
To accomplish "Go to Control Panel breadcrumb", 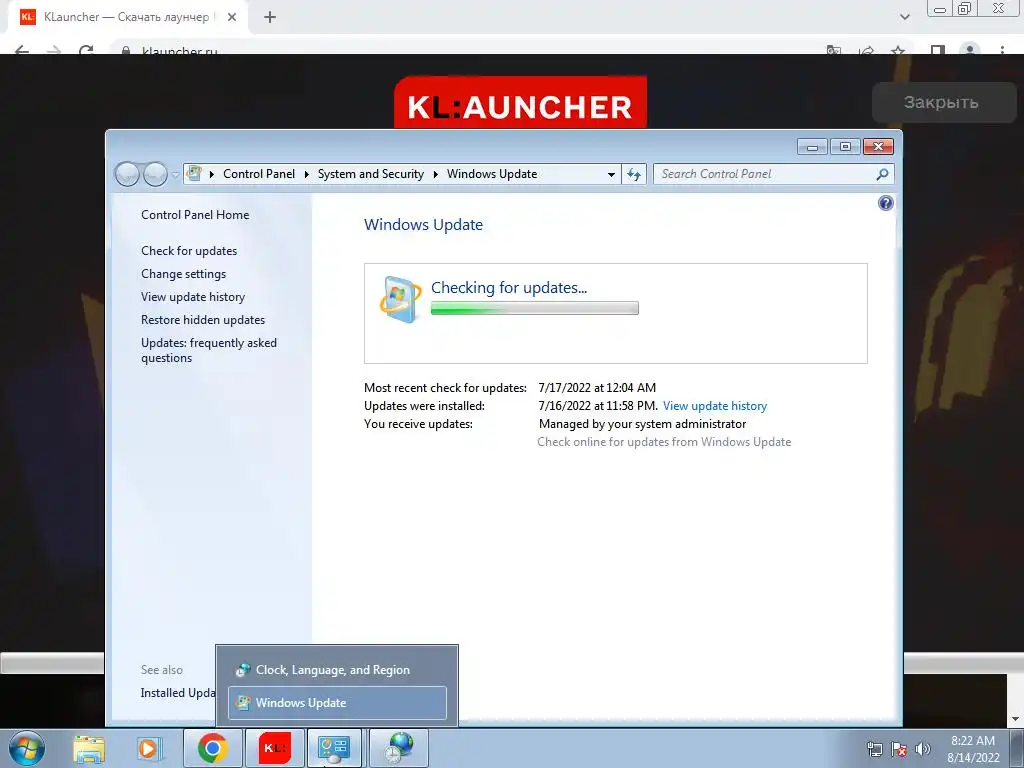I will (x=259, y=174).
